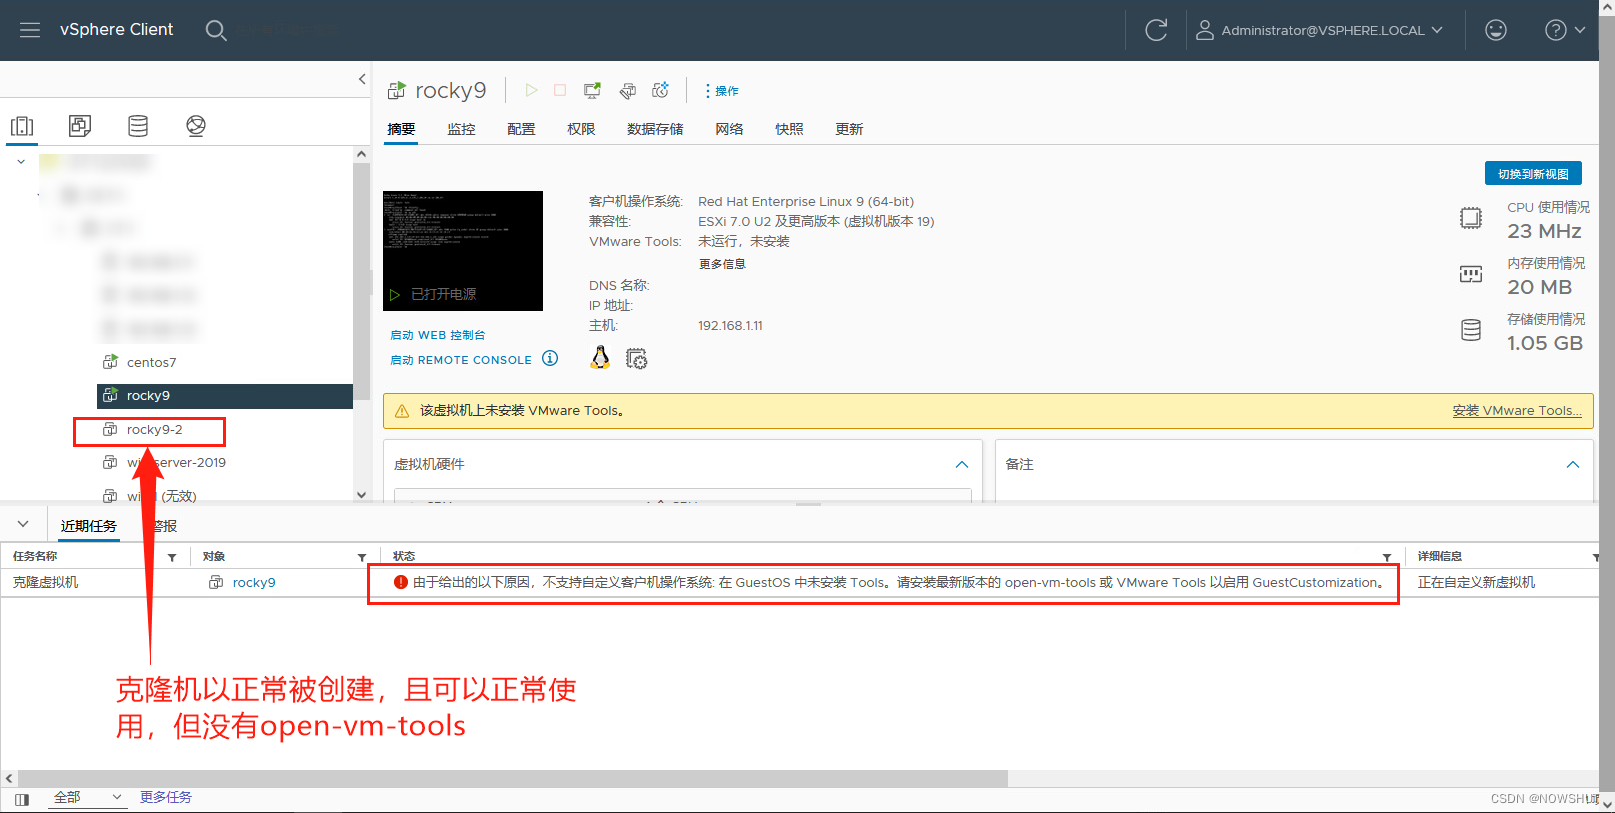Click the host IP 192.168.1.11
The image size is (1615, 813).
pyautogui.click(x=730, y=326)
